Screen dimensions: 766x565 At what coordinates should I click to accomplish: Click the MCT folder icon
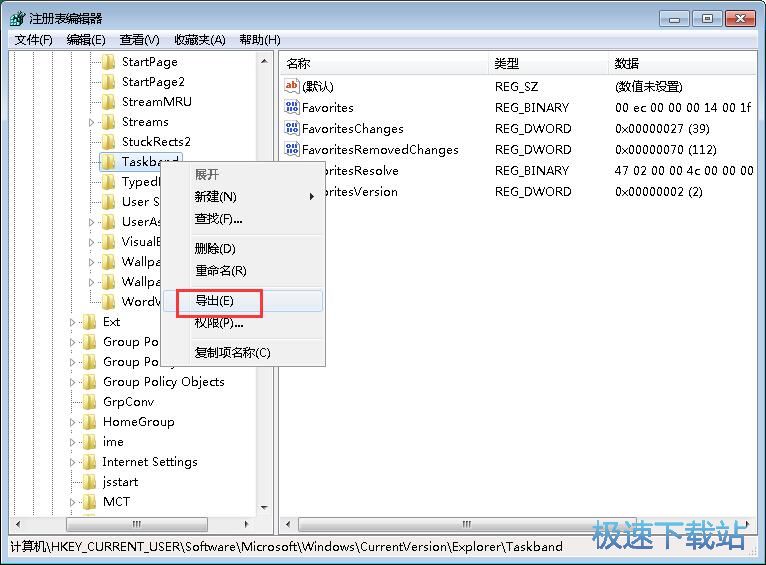click(x=89, y=502)
